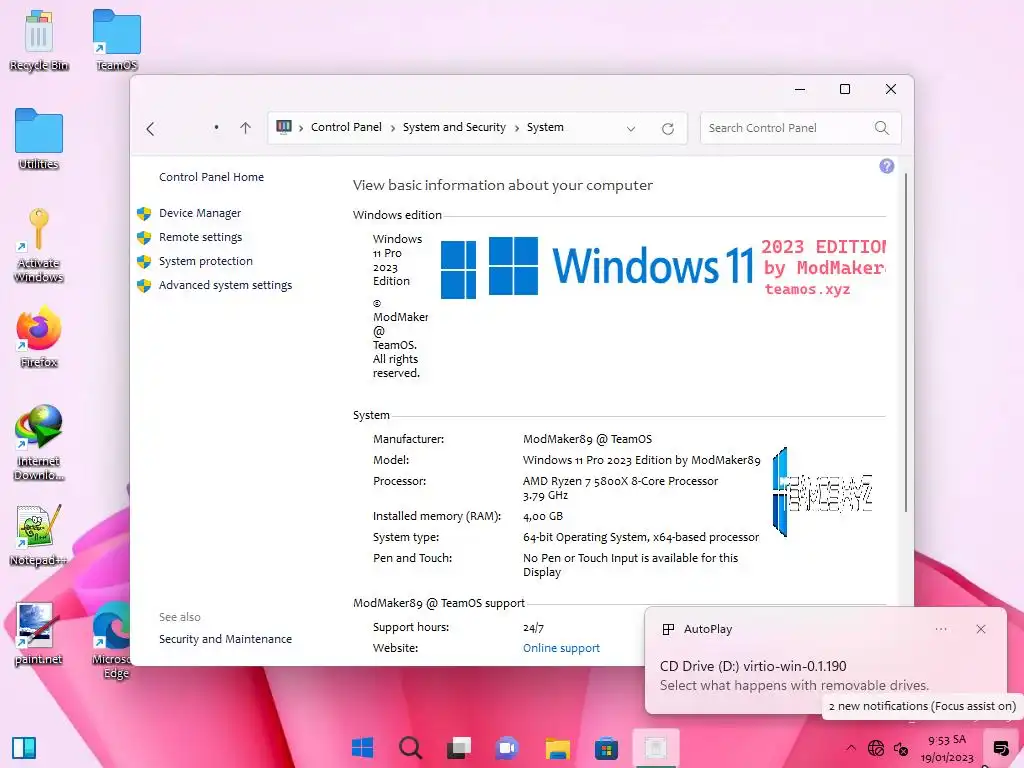Launch the Activate Windows key shortcut
Screen dimensions: 1024x768
pos(39,245)
